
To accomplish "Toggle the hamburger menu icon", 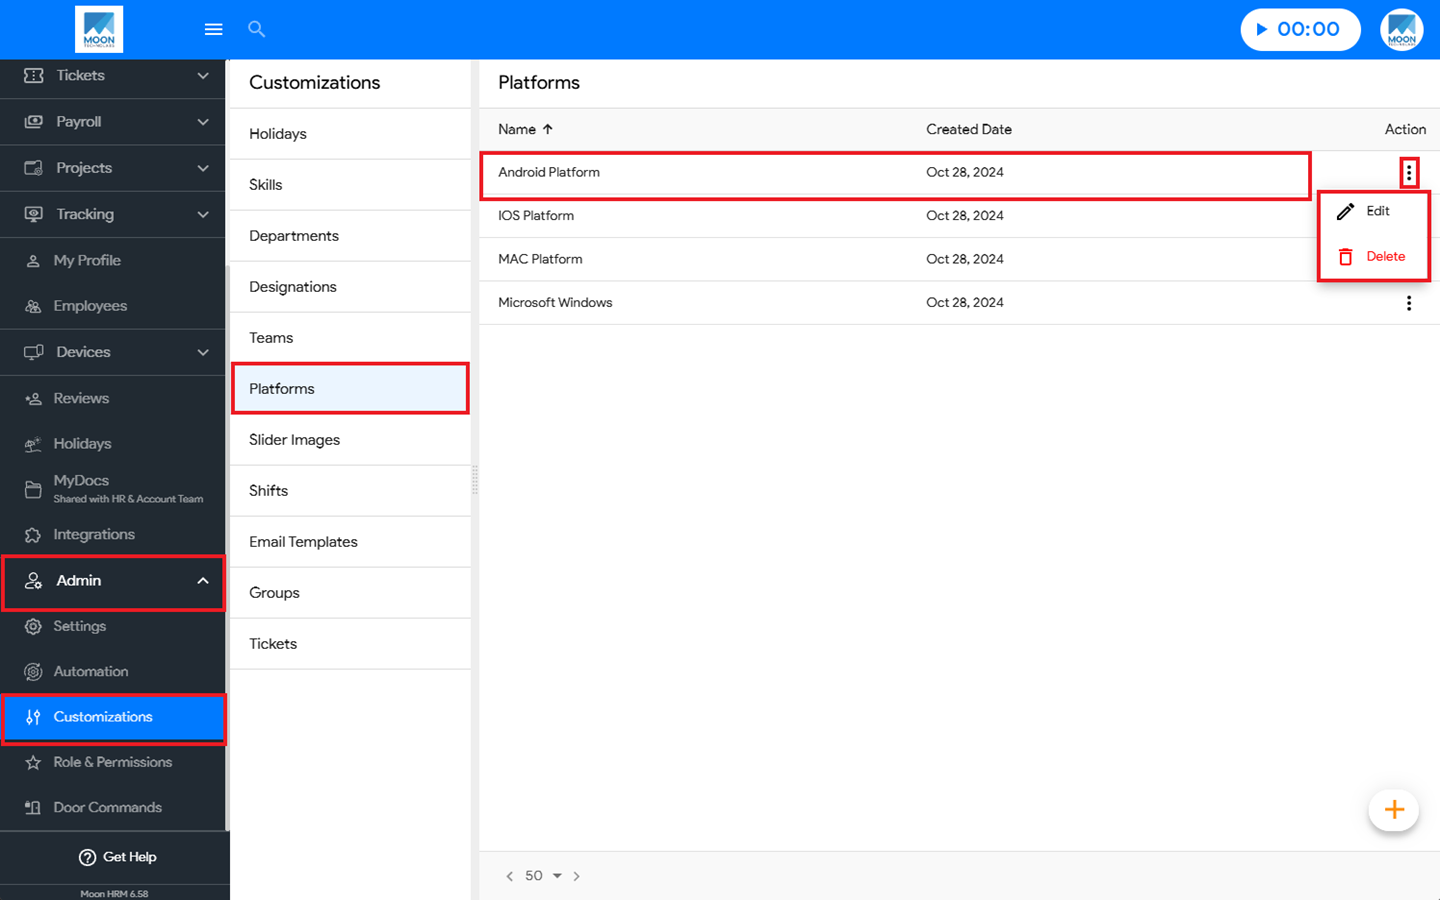I will (213, 29).
